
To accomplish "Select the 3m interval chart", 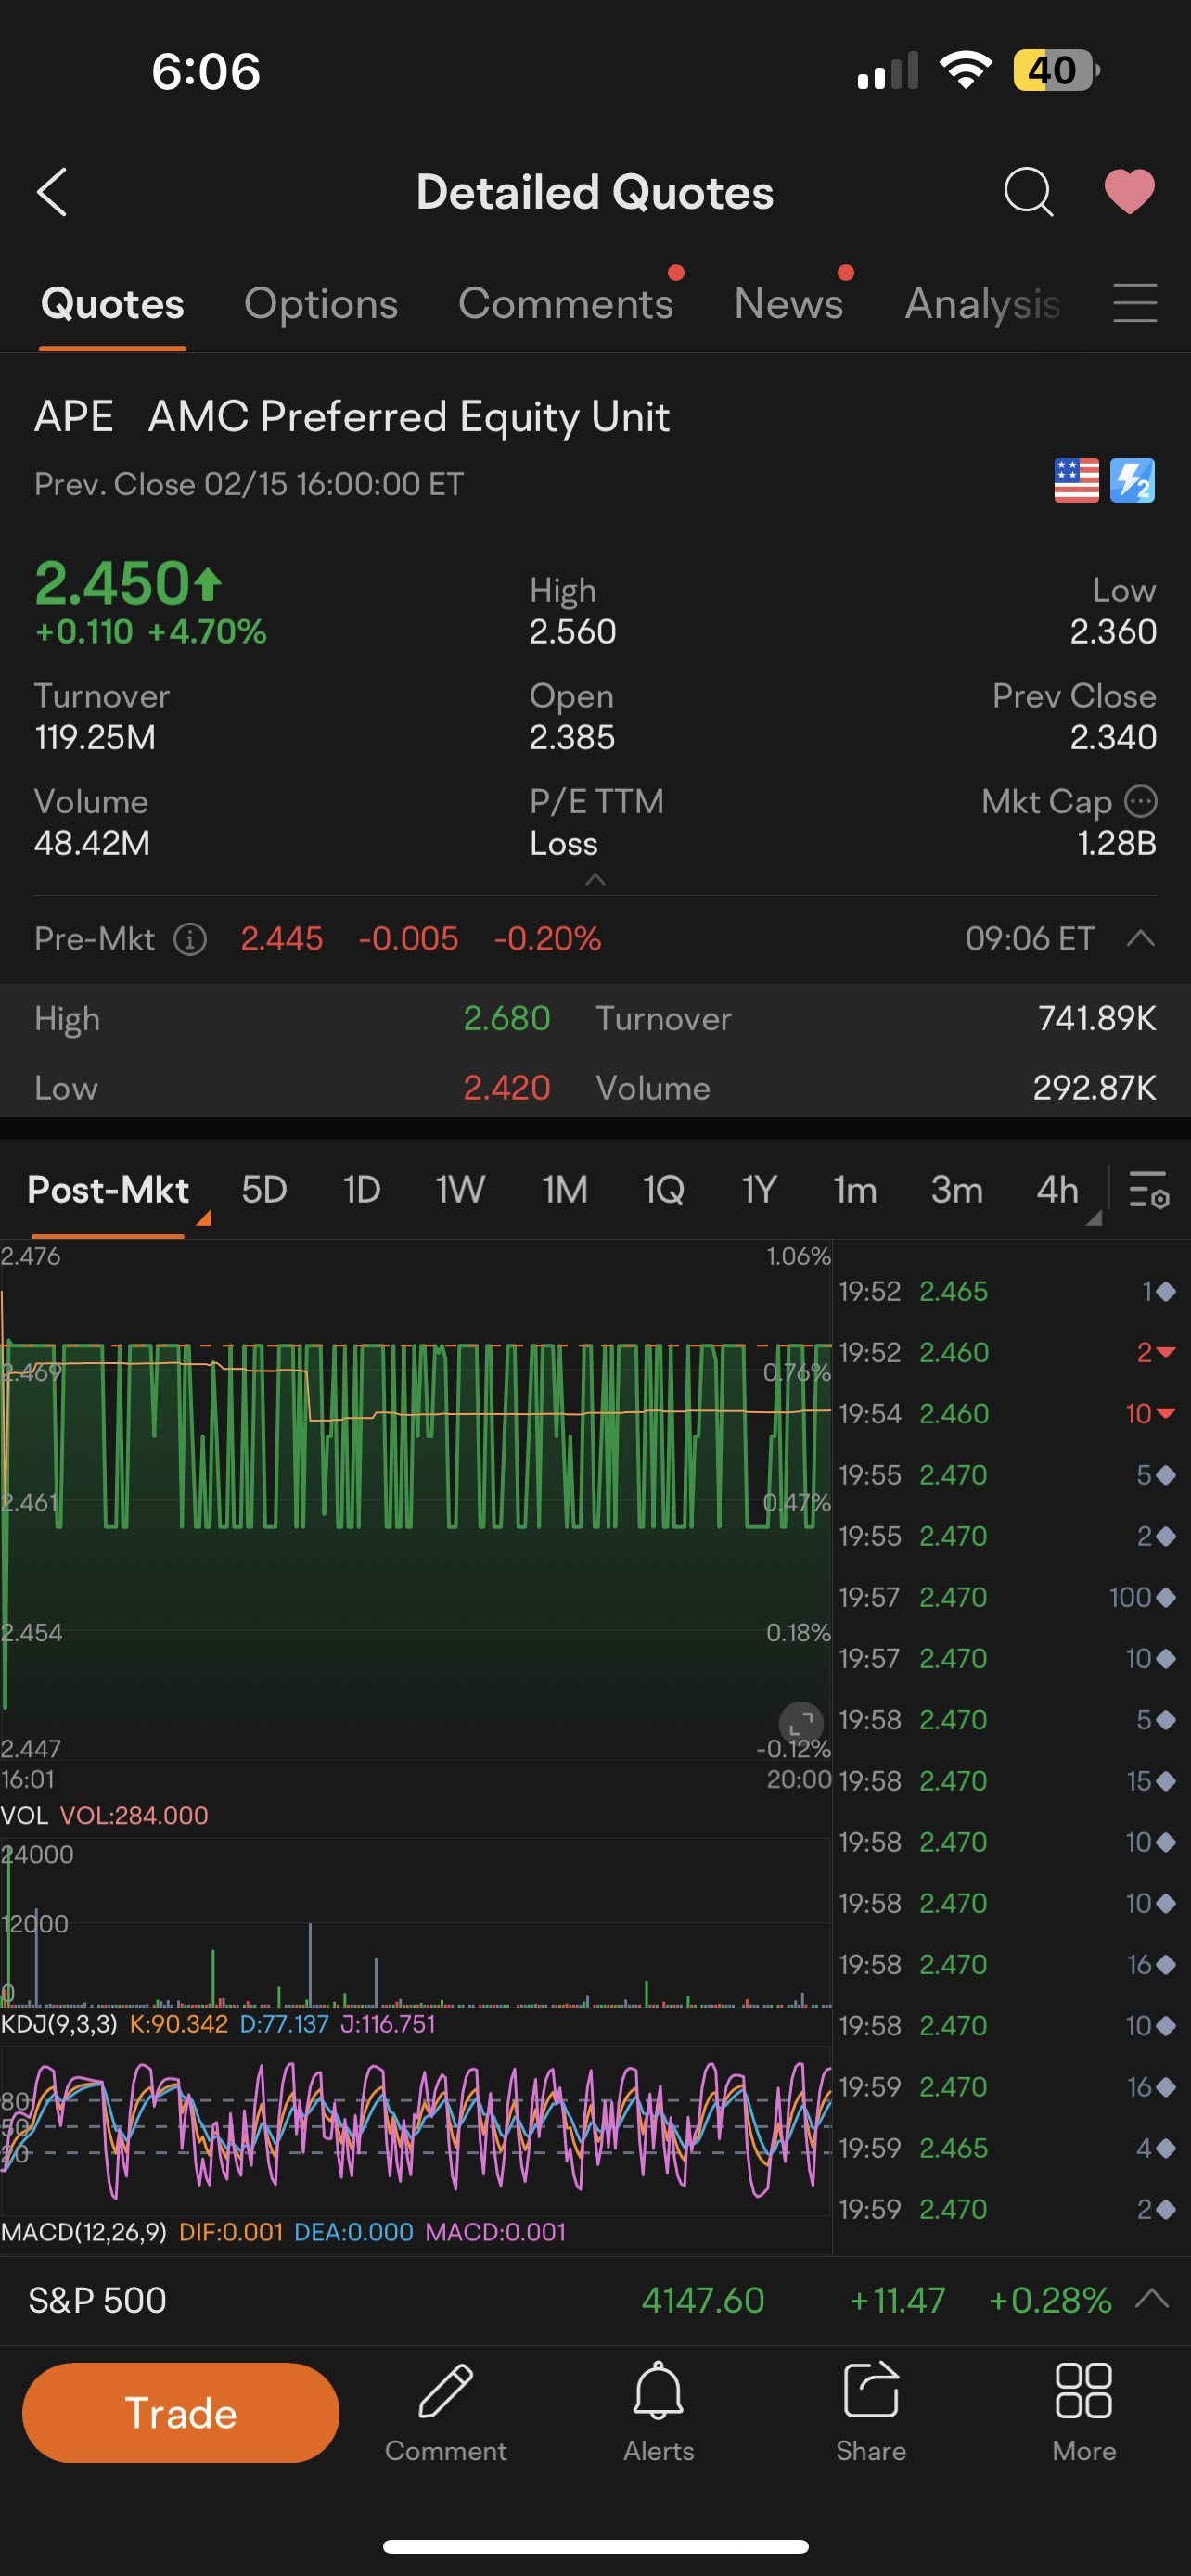I will tap(957, 1190).
